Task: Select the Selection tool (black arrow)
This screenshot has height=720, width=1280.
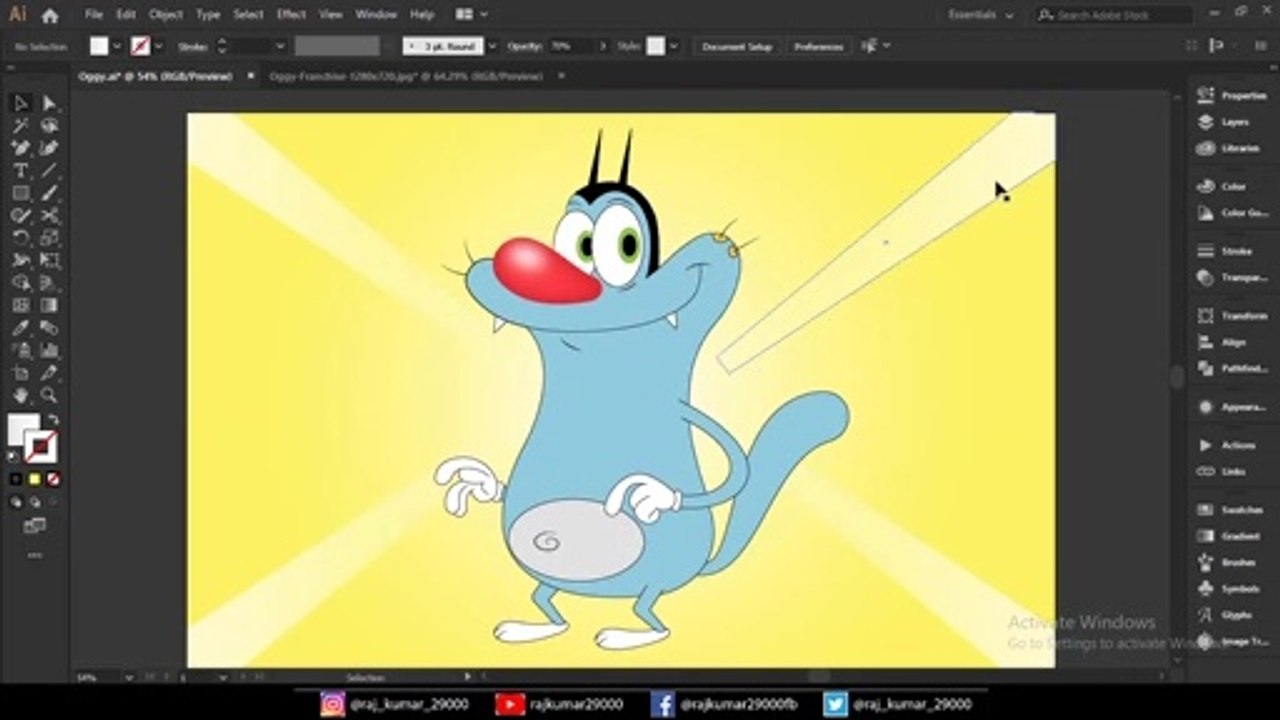Action: pyautogui.click(x=20, y=104)
